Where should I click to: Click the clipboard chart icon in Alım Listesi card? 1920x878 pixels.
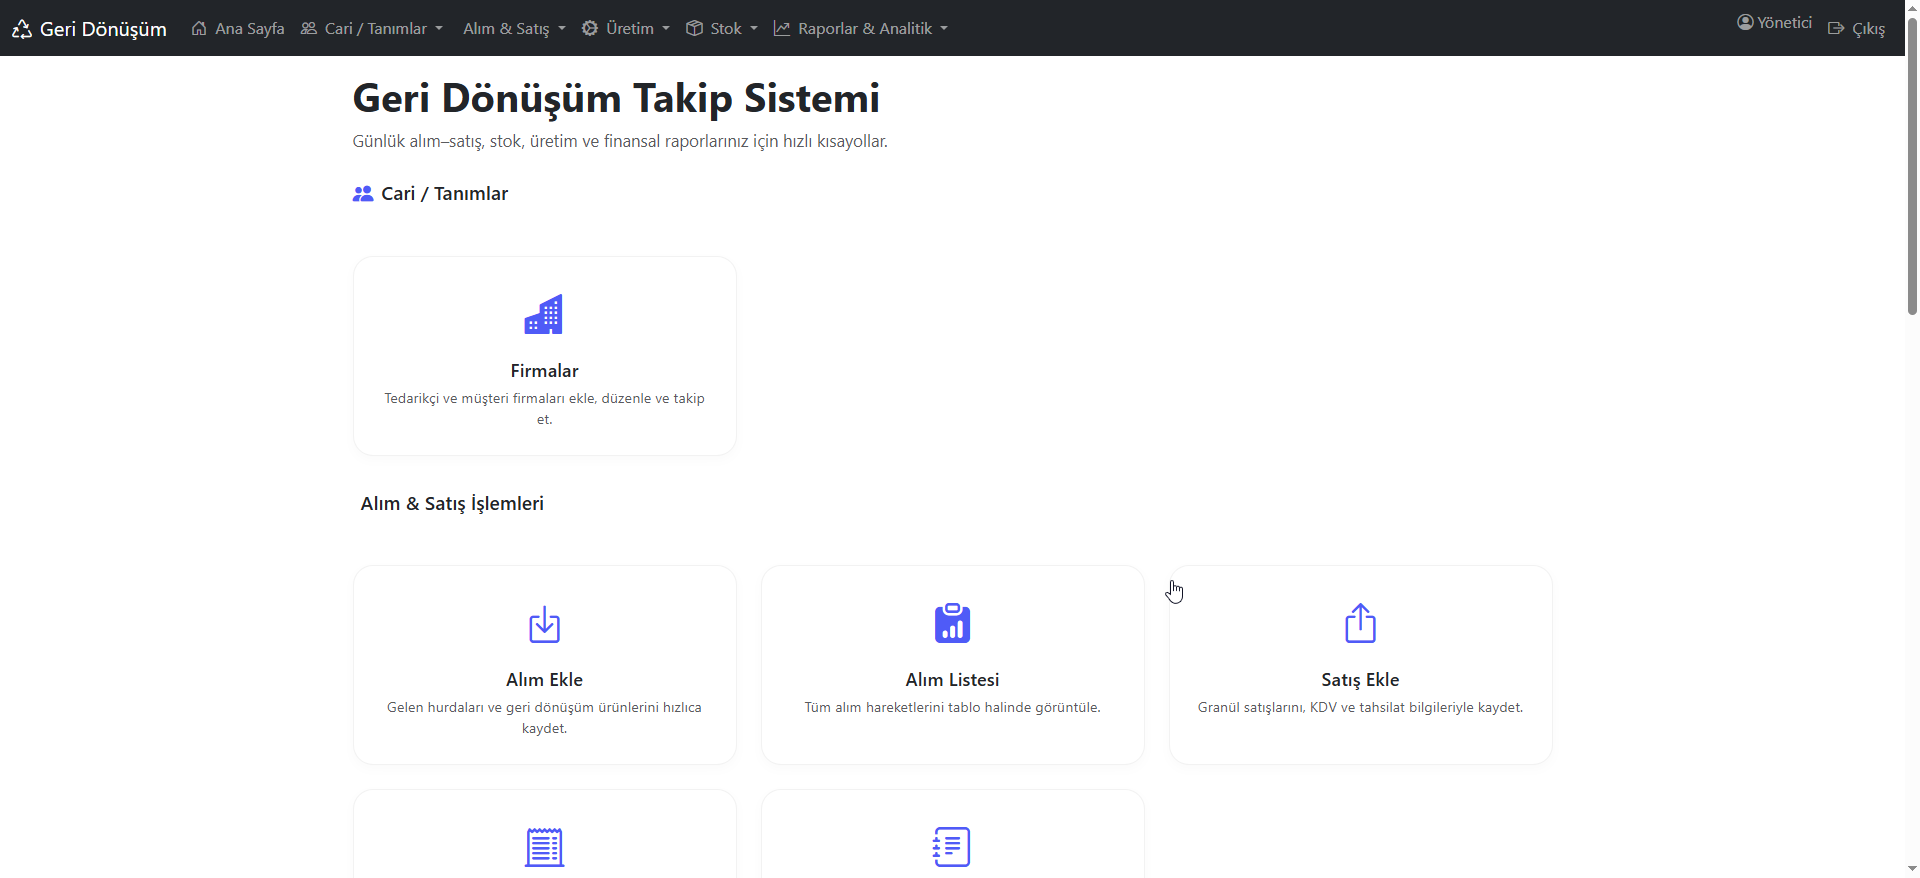click(x=952, y=623)
